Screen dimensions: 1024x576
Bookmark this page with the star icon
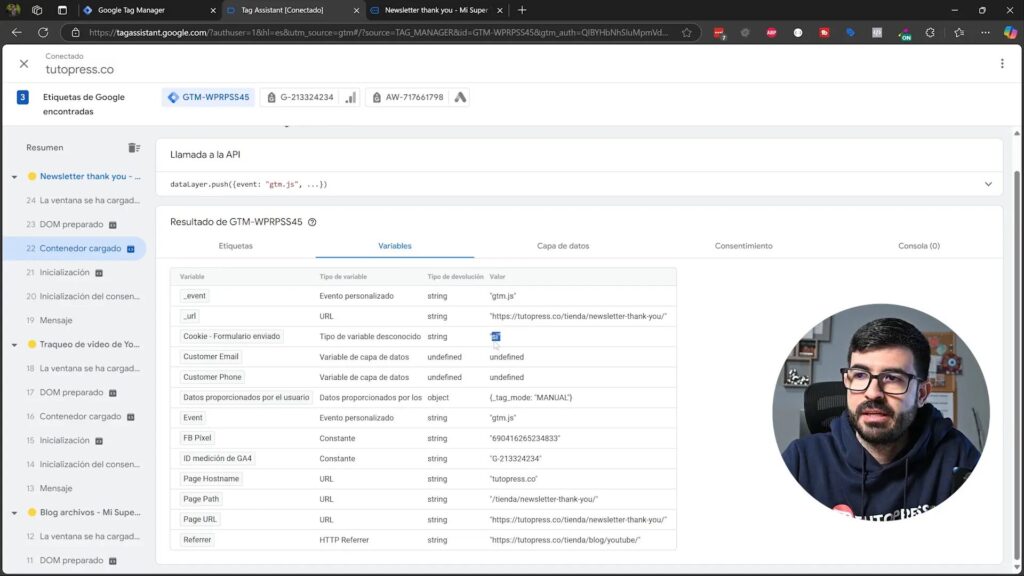[x=686, y=33]
